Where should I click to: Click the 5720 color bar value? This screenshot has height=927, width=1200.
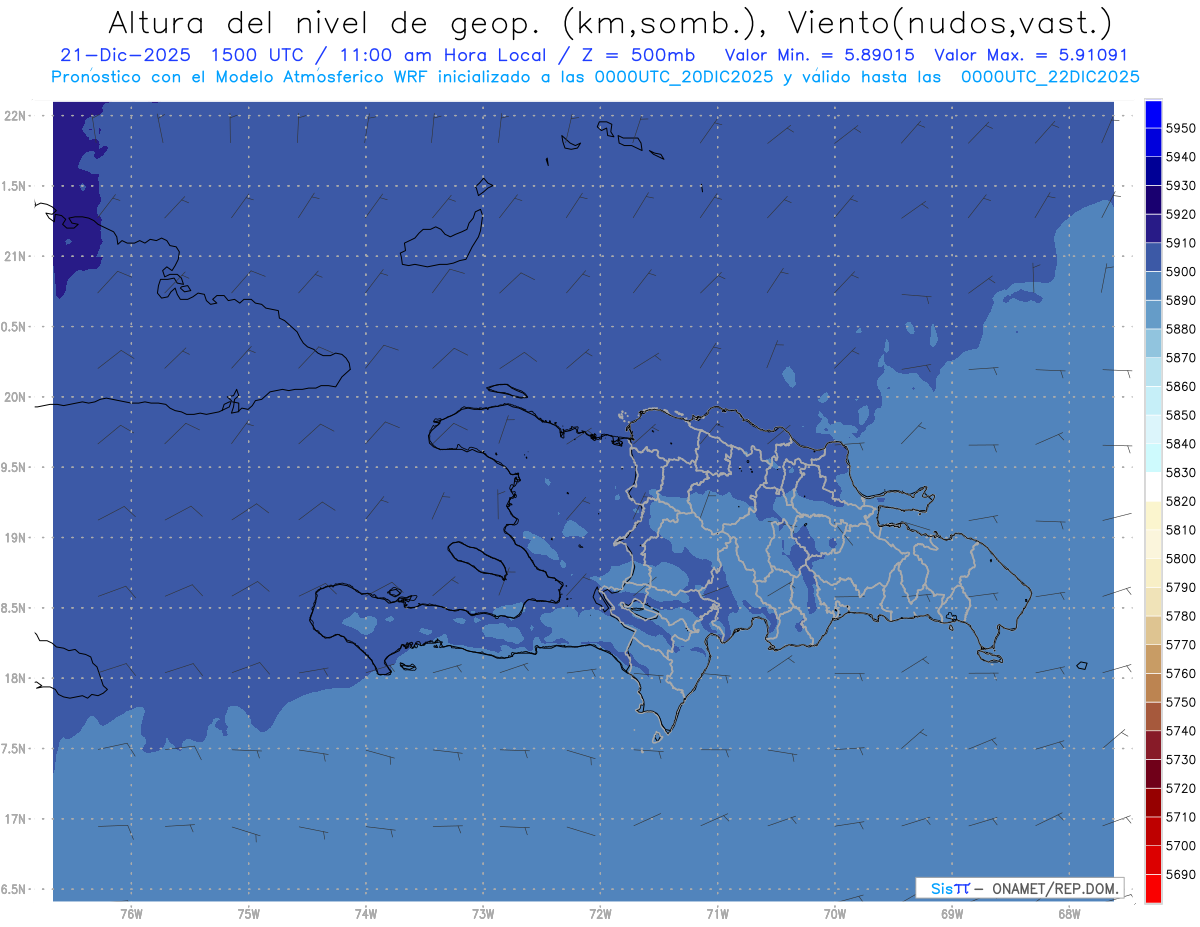[x=1180, y=788]
